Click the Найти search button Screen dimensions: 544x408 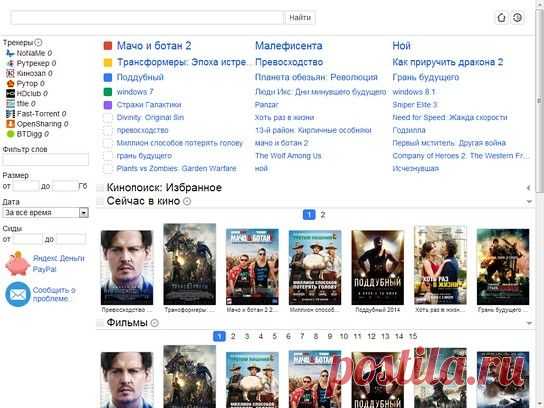pos(300,18)
